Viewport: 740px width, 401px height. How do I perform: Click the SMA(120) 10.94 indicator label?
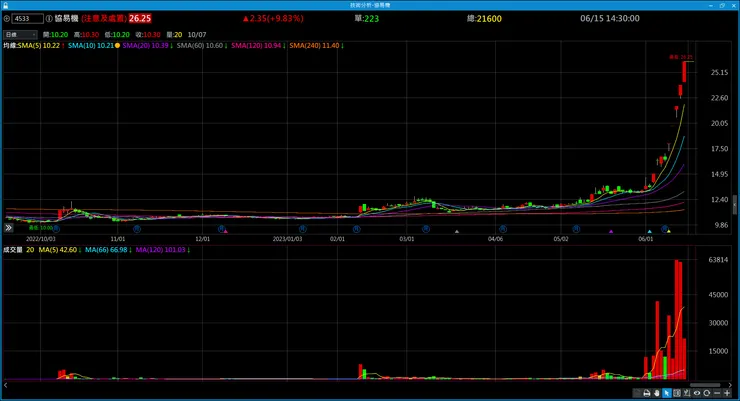pos(258,46)
